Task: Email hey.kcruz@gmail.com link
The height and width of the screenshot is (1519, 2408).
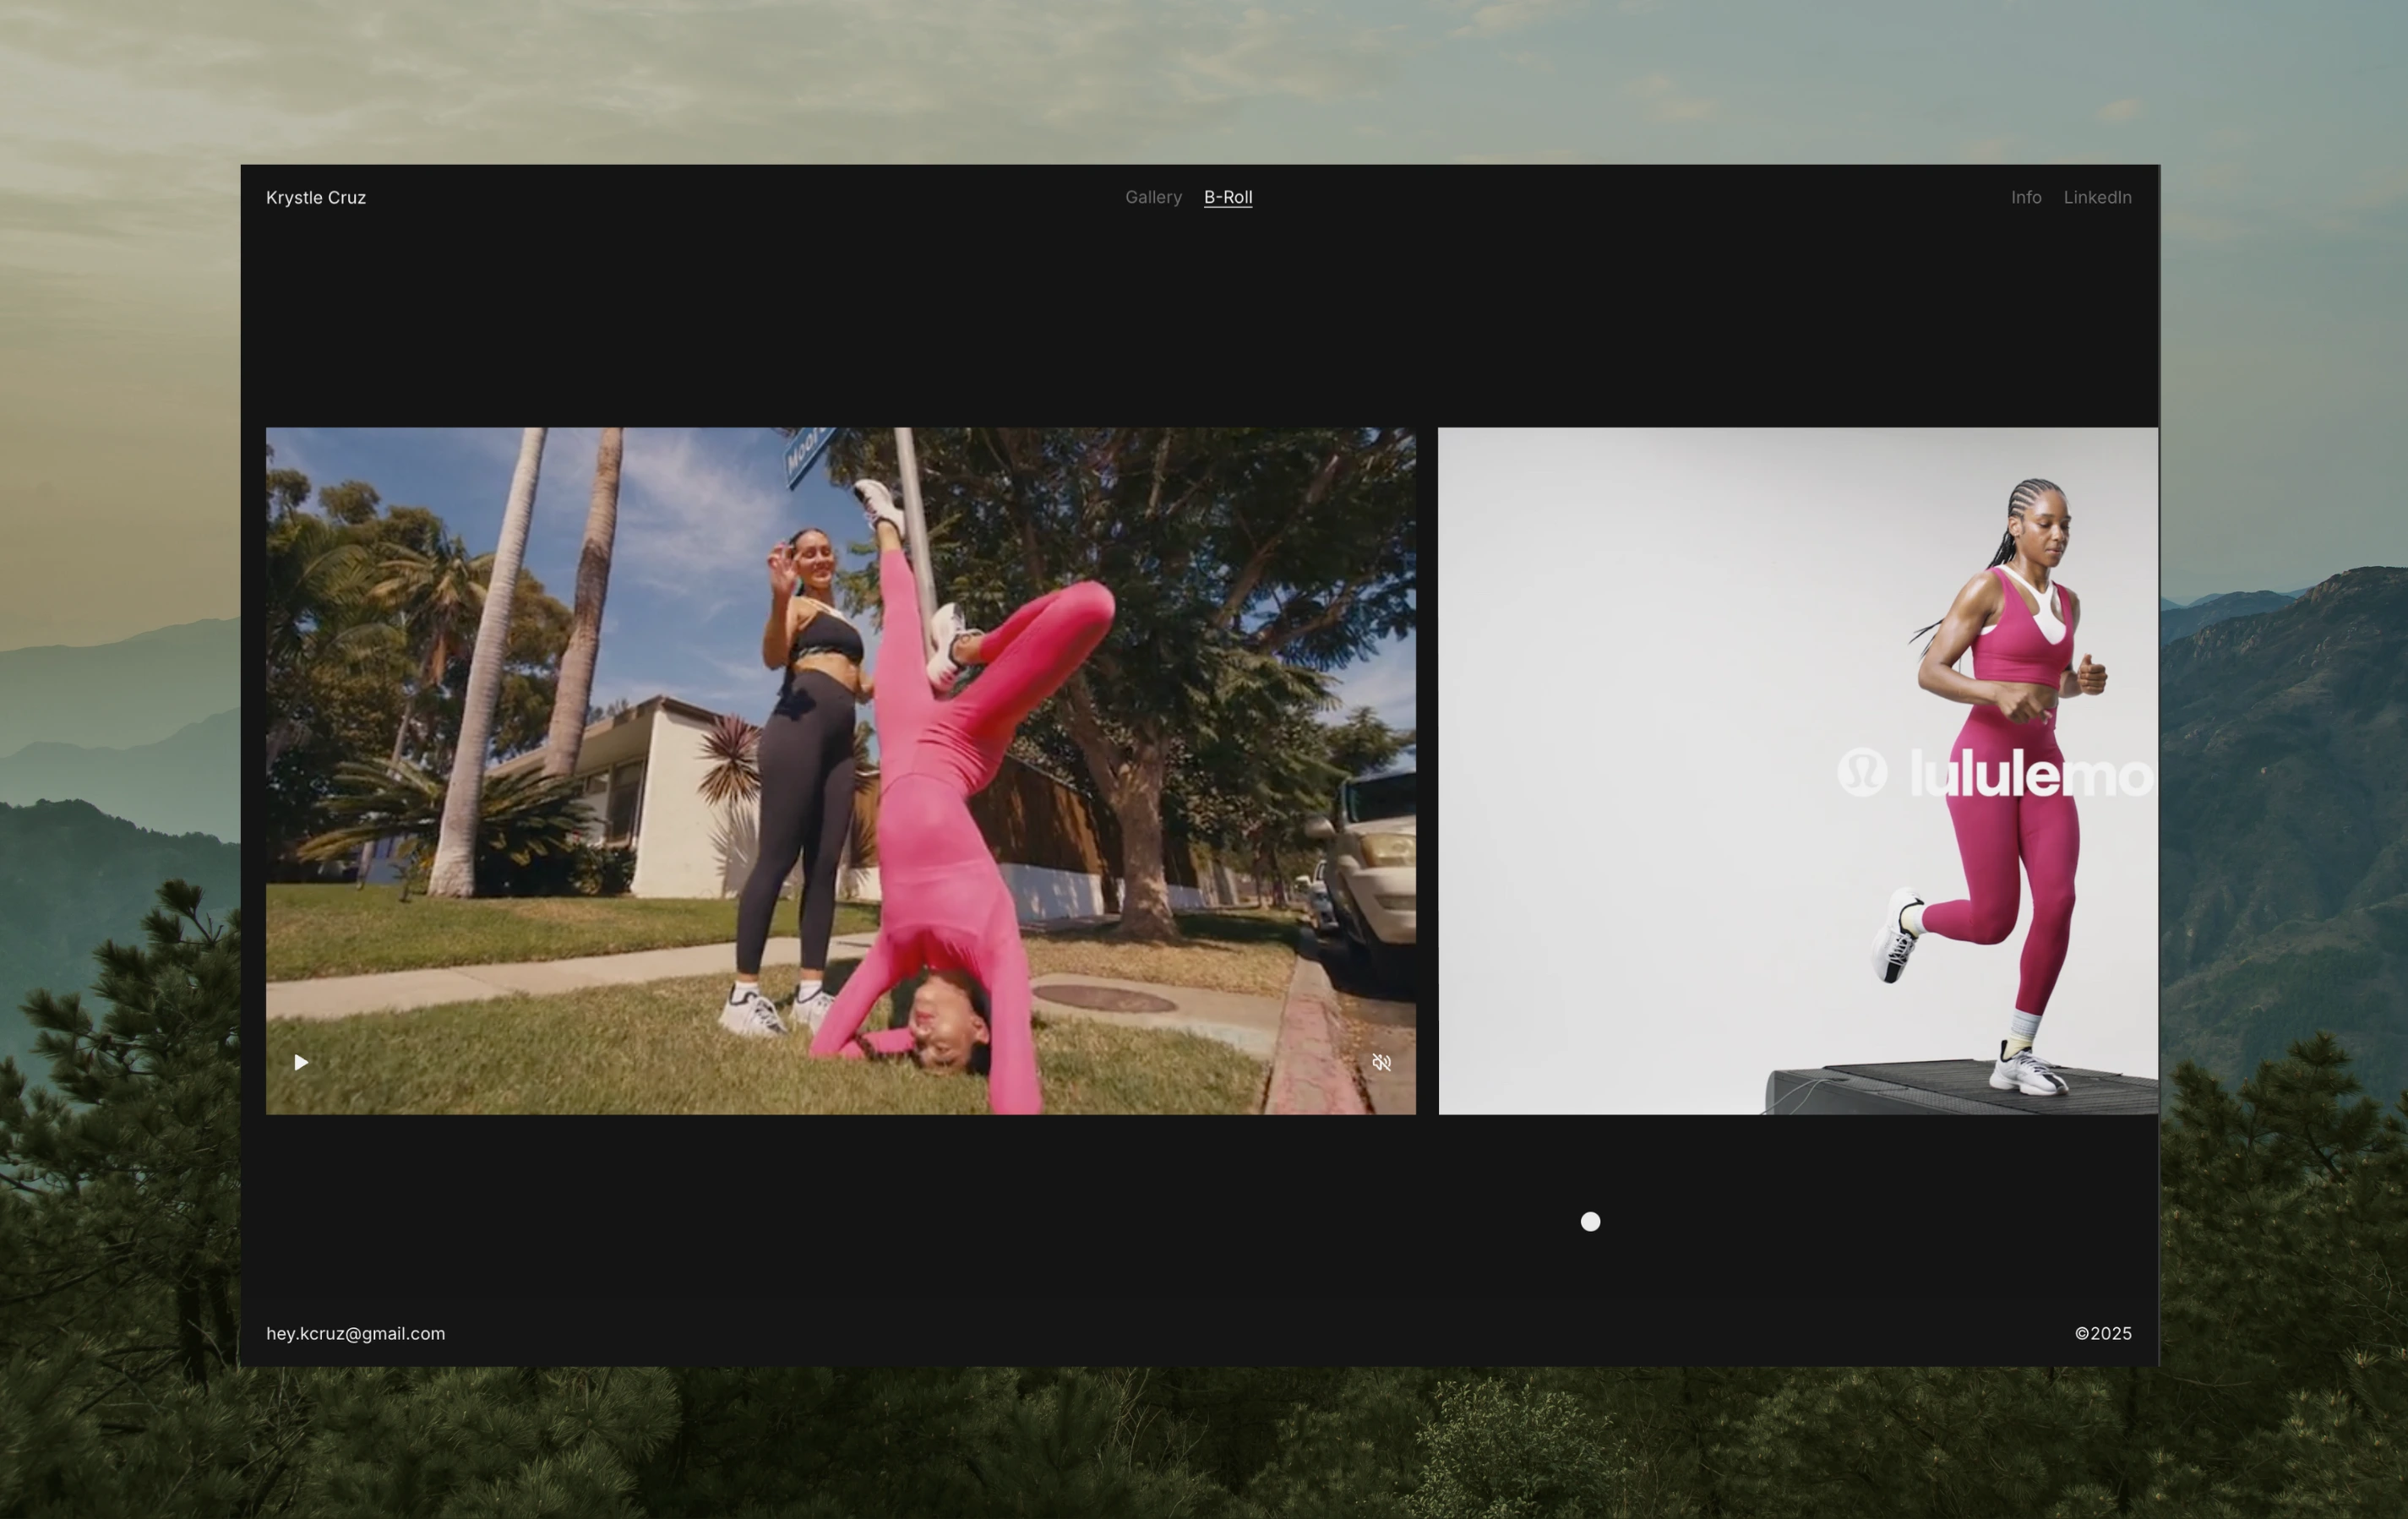Action: pyautogui.click(x=356, y=1333)
